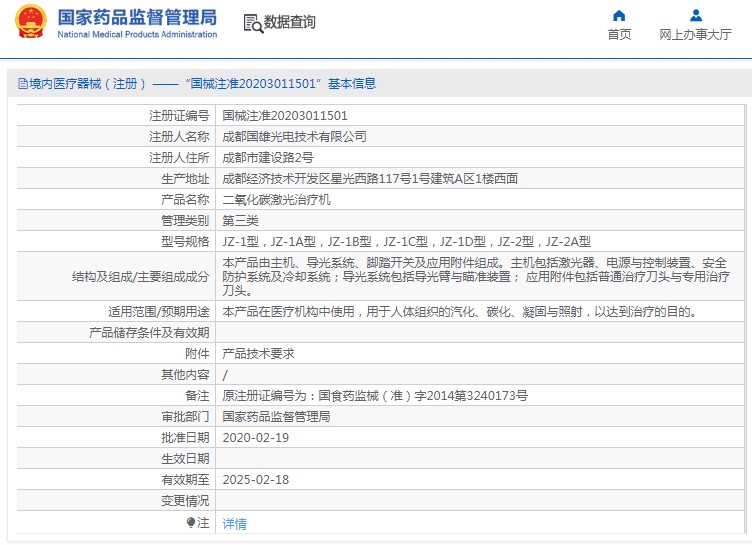Click registrant name 成都国雄光电技术有限公司
The height and width of the screenshot is (545, 752).
pos(294,137)
